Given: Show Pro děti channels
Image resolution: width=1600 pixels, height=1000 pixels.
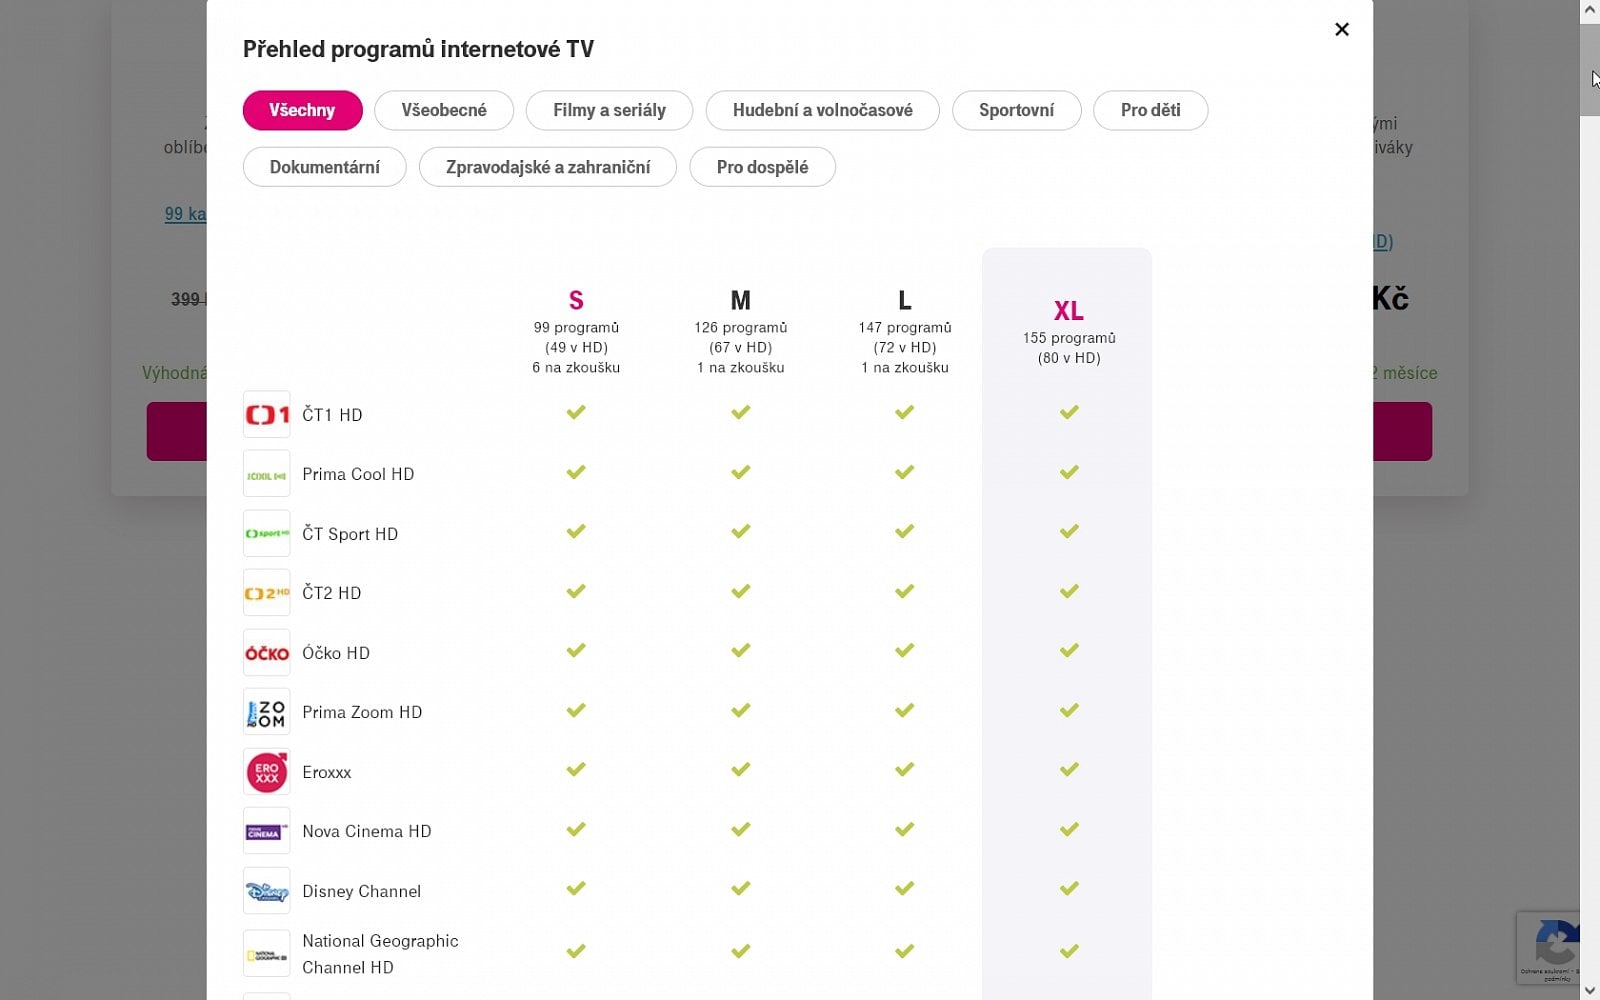Looking at the screenshot, I should 1150,110.
